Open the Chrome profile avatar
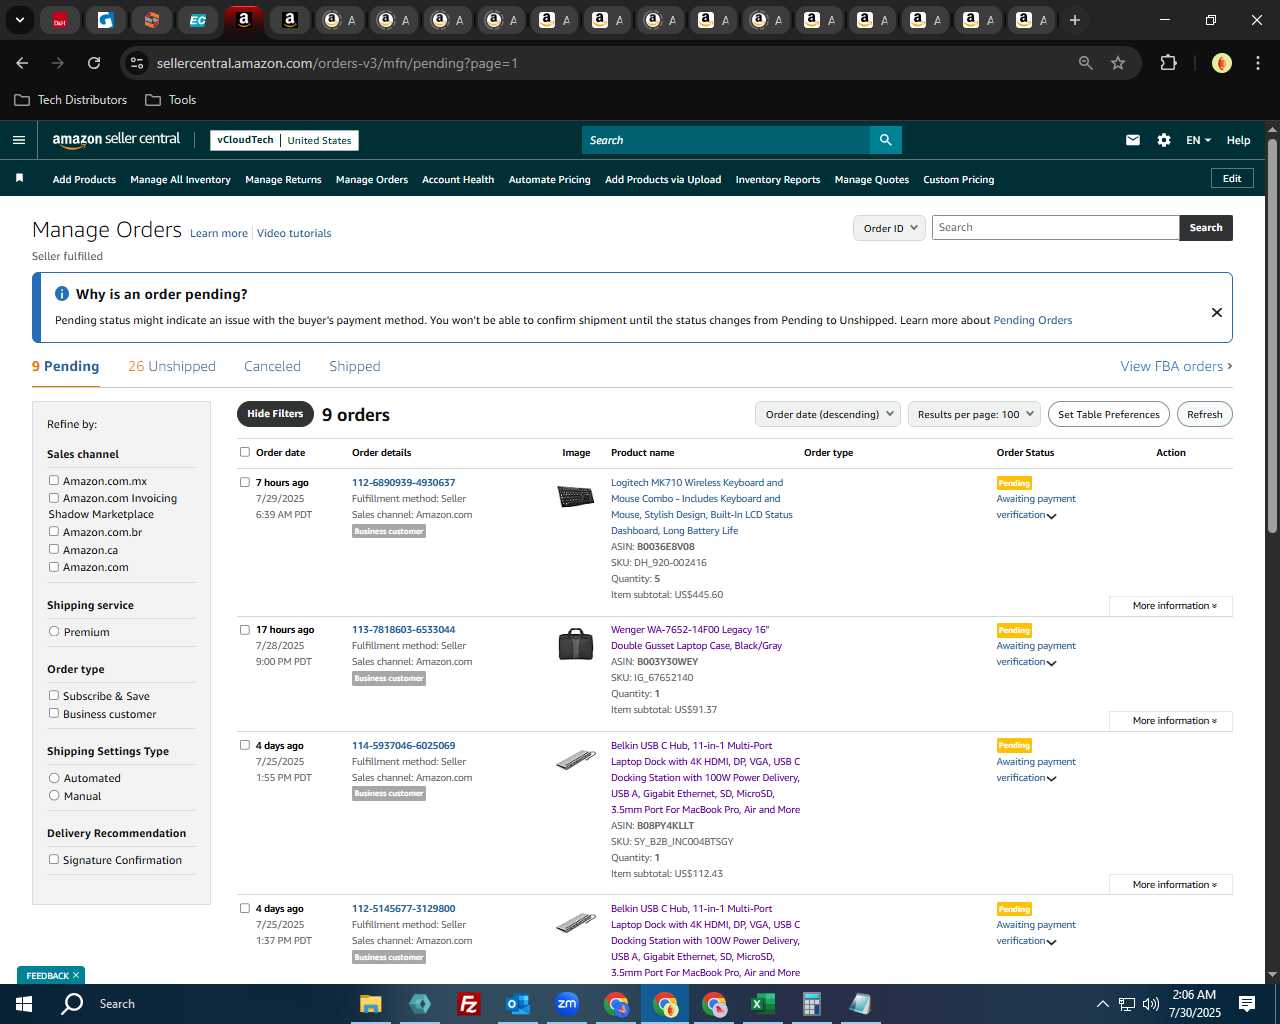The height and width of the screenshot is (1024, 1280). click(x=1222, y=63)
